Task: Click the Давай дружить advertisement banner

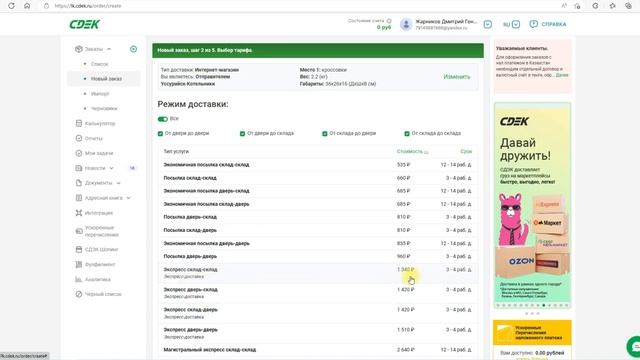Action: pyautogui.click(x=532, y=205)
